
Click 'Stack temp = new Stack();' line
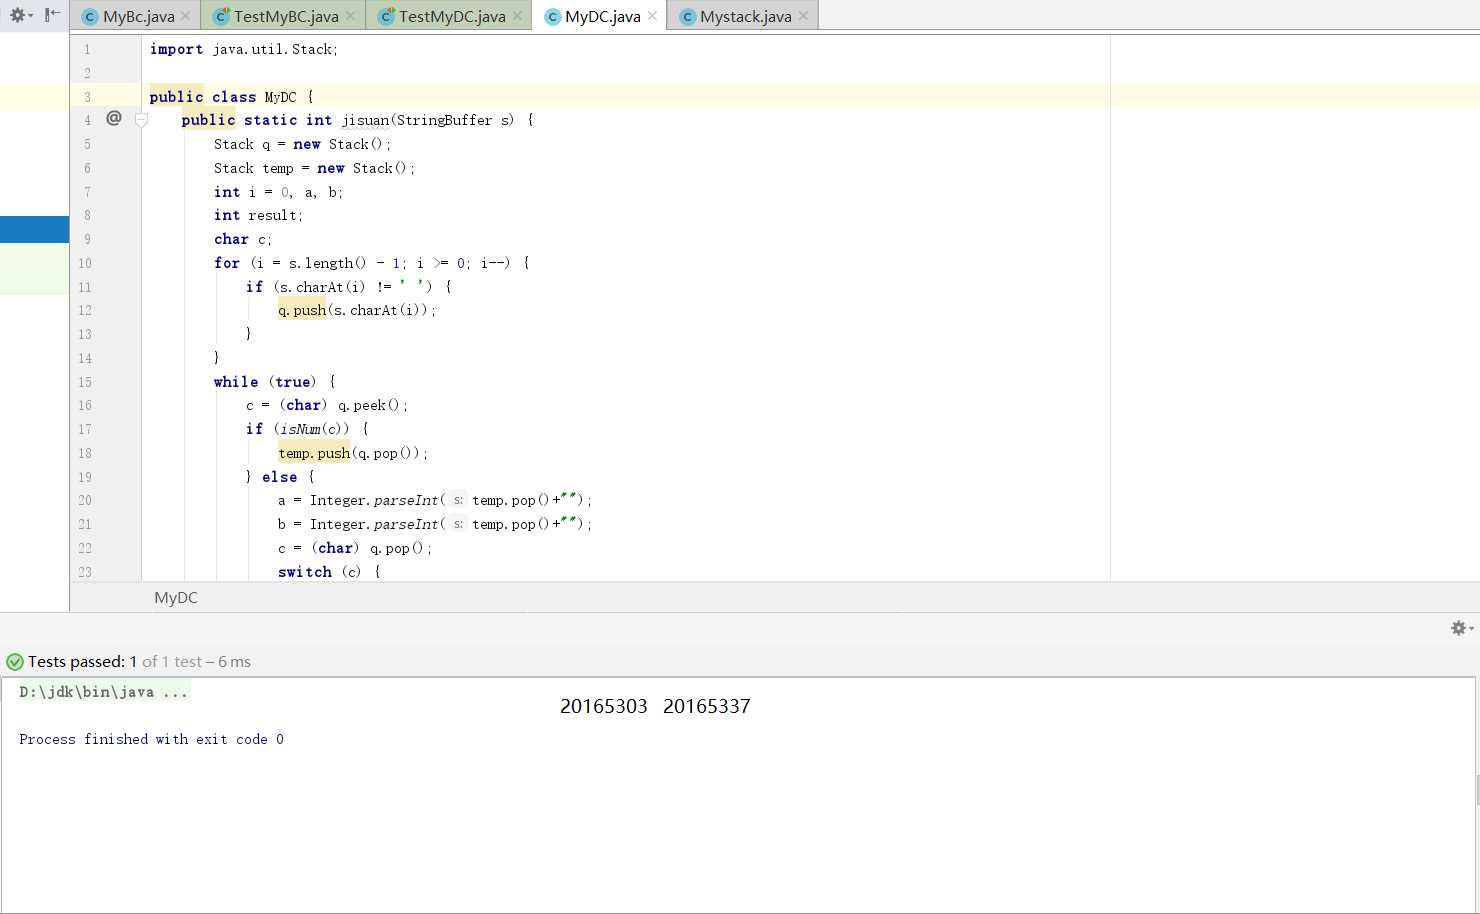tap(314, 168)
